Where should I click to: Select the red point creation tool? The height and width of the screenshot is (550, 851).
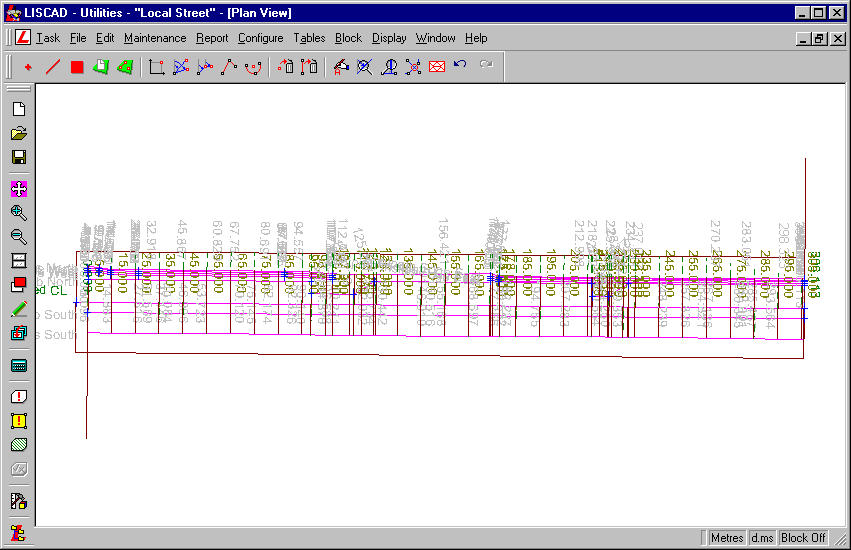[x=28, y=67]
